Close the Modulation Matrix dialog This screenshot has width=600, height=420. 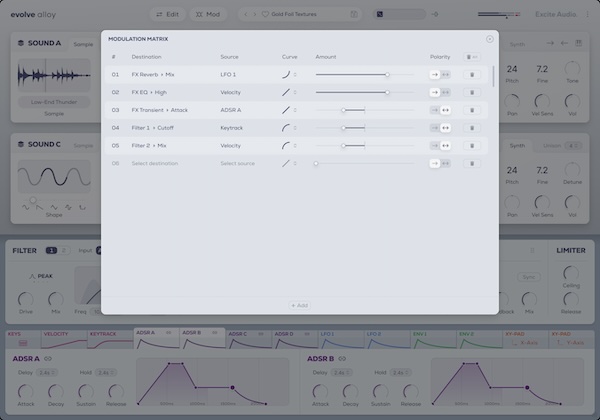489,39
